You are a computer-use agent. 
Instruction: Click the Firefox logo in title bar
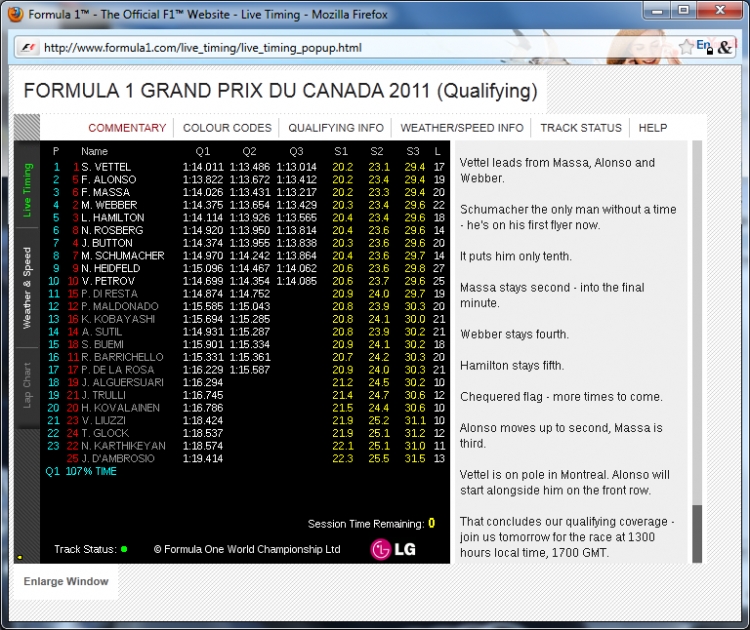[15, 14]
